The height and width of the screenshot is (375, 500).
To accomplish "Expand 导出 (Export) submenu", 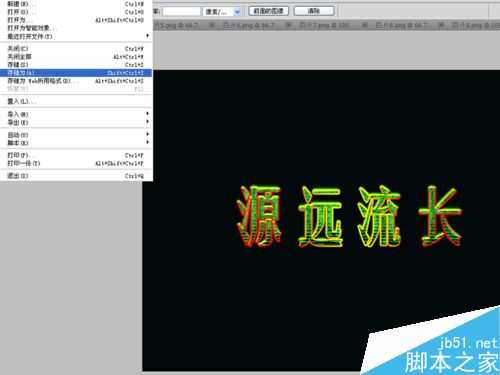I will tap(76, 122).
